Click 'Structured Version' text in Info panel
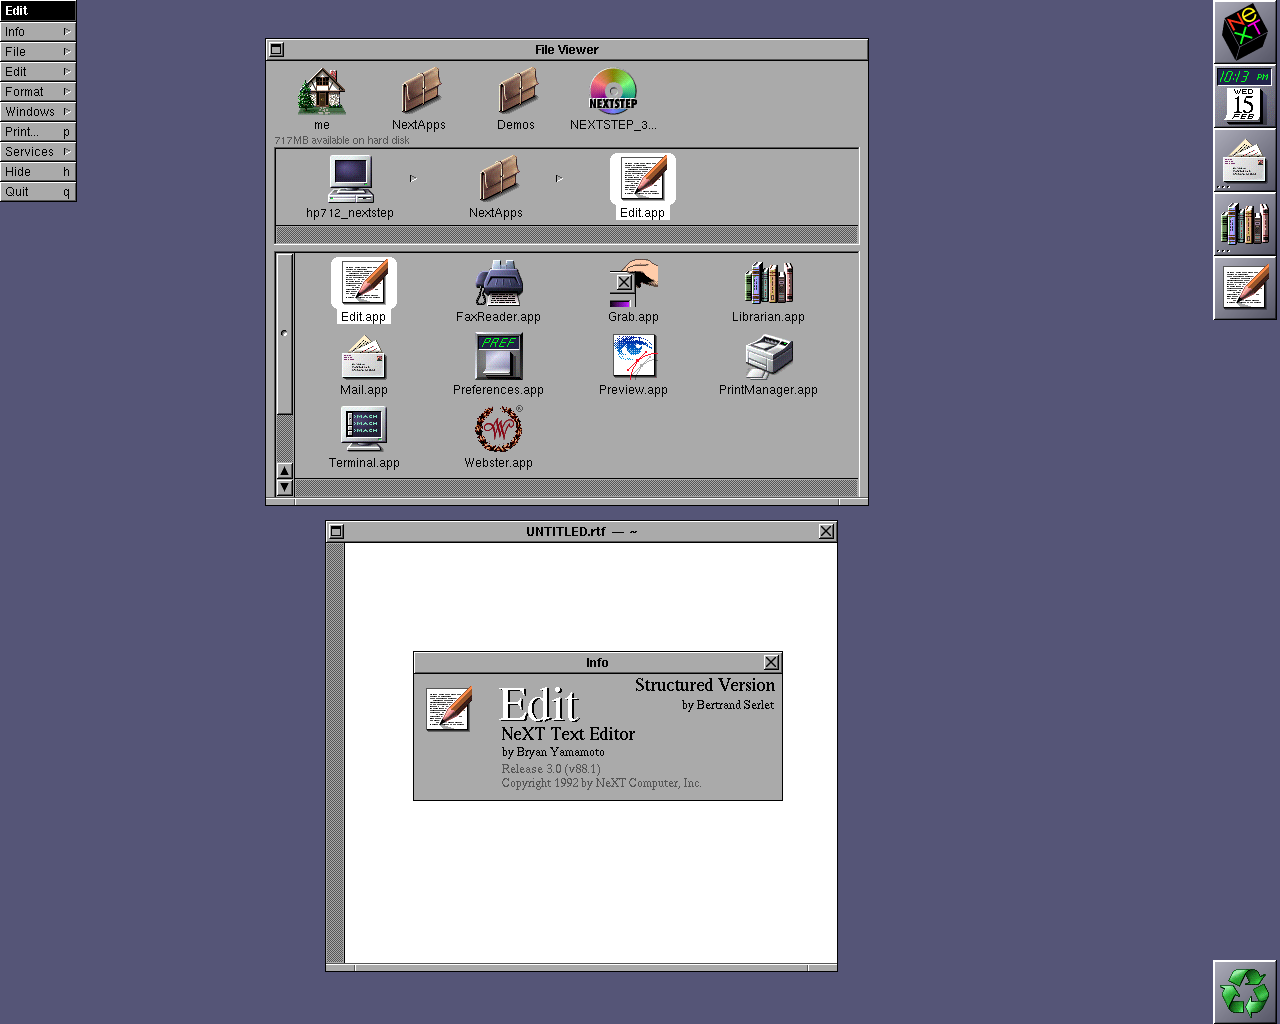Screen dimensions: 1280x1024 pos(705,685)
